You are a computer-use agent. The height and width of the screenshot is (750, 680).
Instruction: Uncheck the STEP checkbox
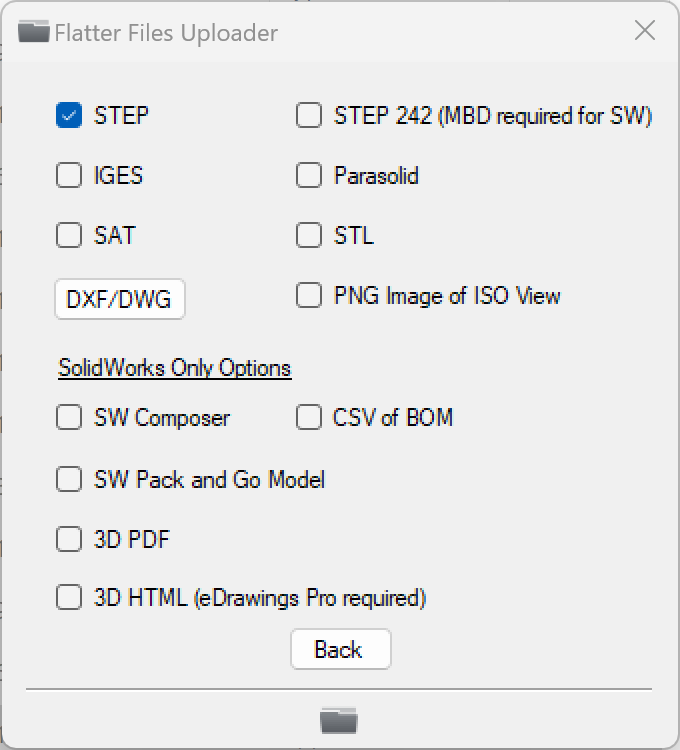pyautogui.click(x=69, y=116)
